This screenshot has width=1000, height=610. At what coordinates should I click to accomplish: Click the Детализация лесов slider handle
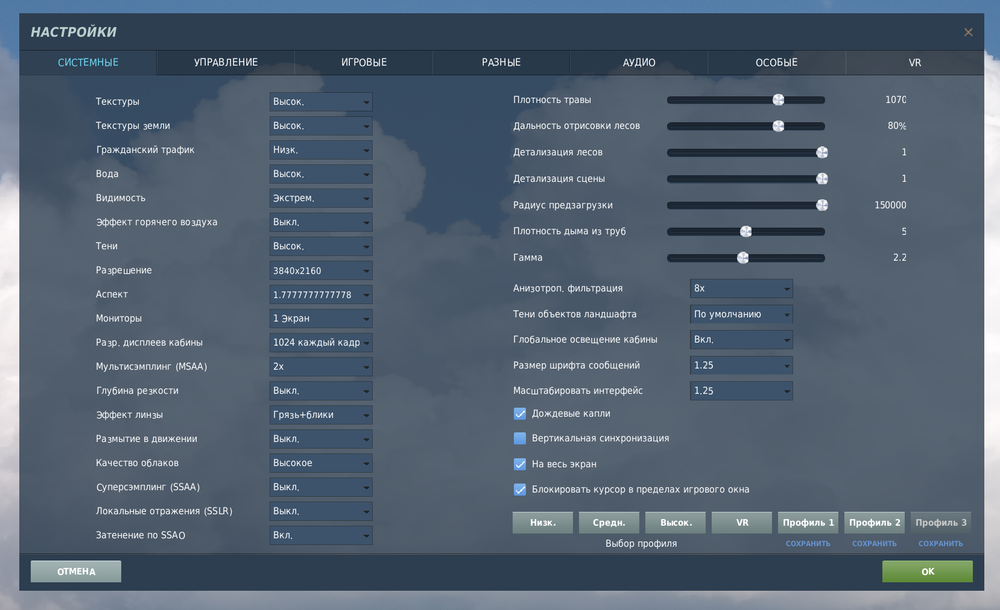[822, 152]
